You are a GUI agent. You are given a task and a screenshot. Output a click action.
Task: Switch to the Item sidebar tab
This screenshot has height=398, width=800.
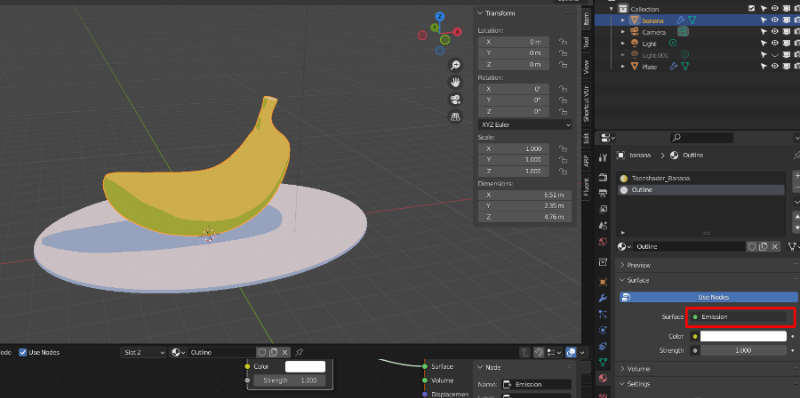click(586, 19)
